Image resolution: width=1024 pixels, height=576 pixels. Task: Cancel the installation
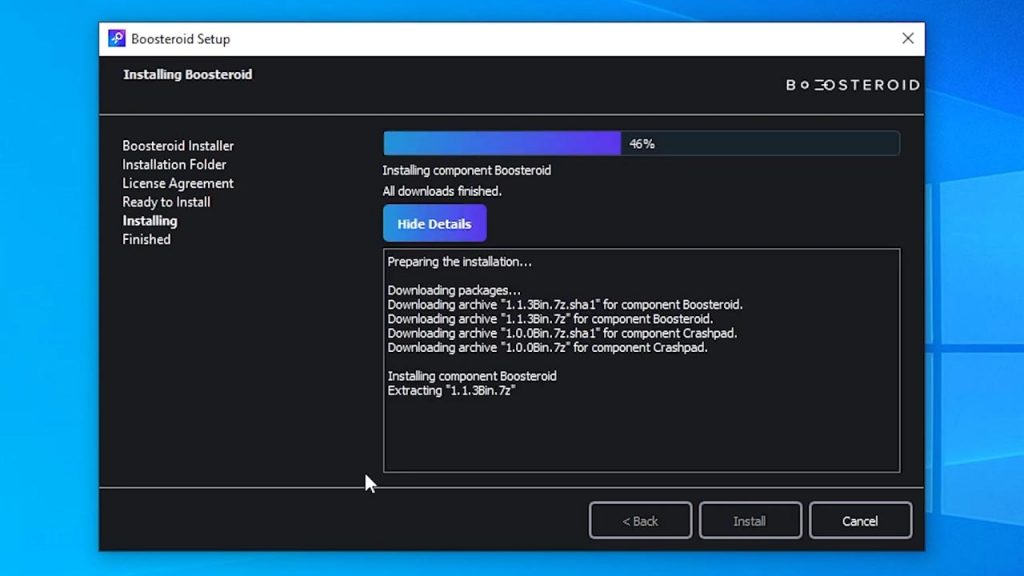tap(860, 520)
